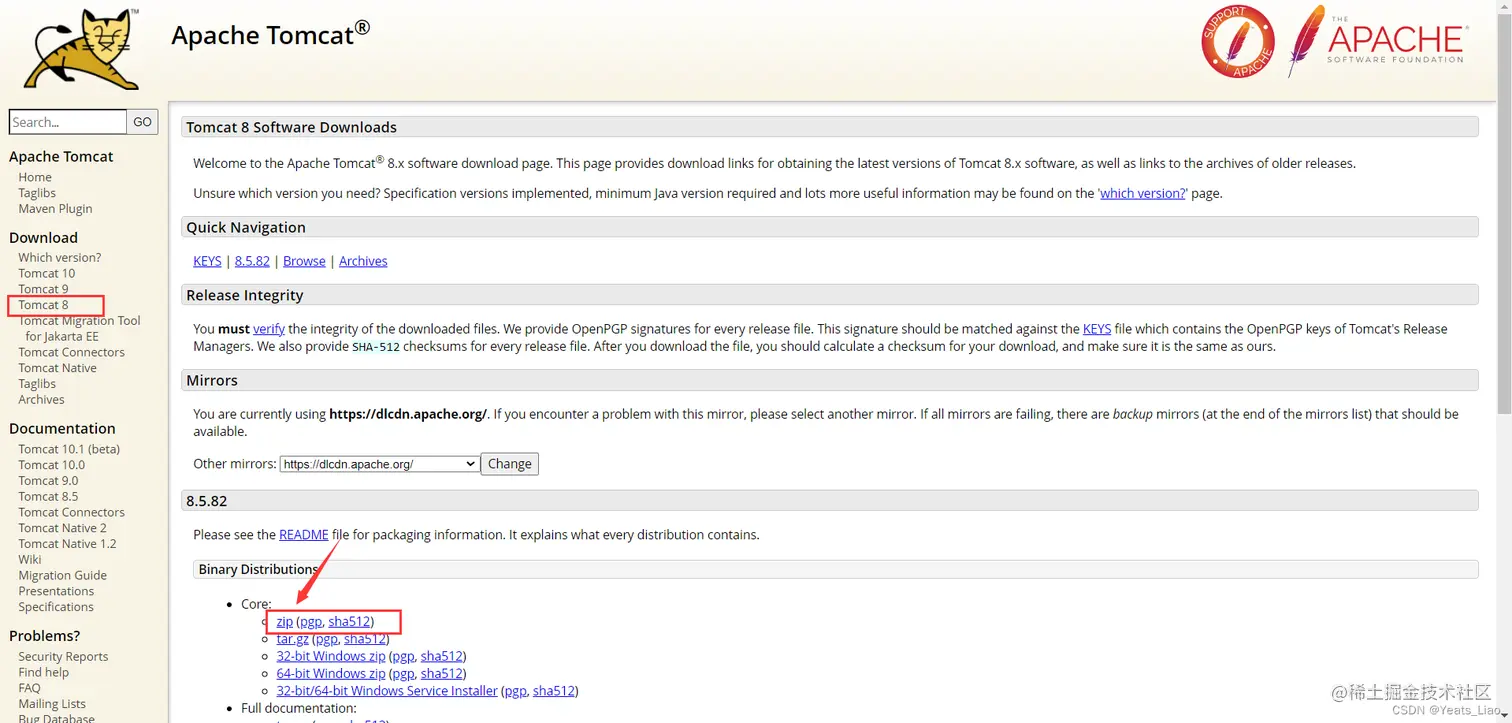This screenshot has height=723, width=1512.
Task: Open Tomcat 9.0 documentation
Action: pos(48,481)
